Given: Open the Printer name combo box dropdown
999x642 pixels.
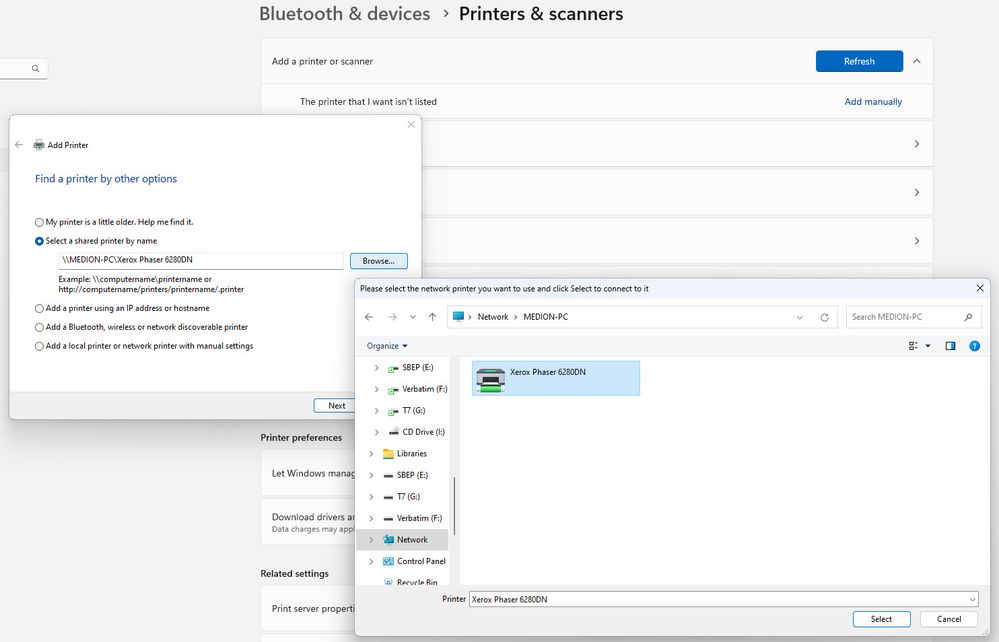Looking at the screenshot, I should tap(972, 599).
